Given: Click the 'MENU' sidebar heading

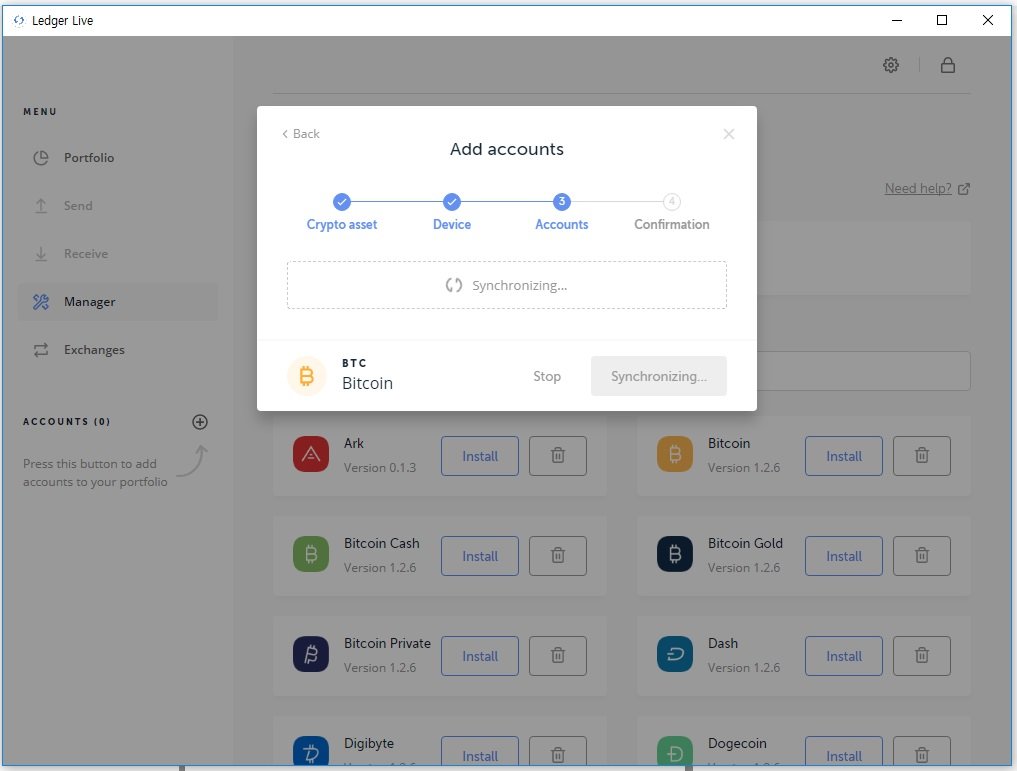Looking at the screenshot, I should pyautogui.click(x=40, y=112).
